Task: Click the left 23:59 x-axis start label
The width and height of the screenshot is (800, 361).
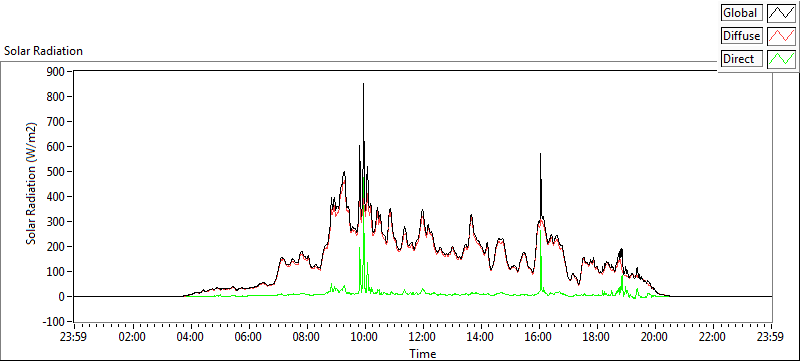Action: tap(74, 337)
